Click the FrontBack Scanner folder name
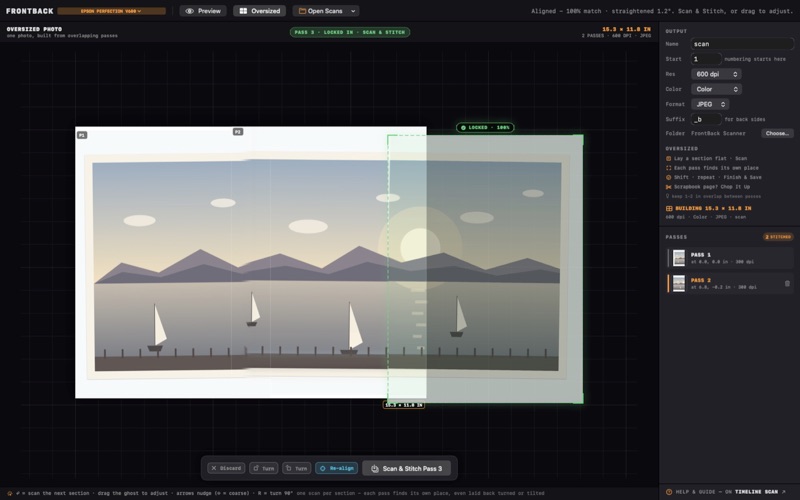800x500 pixels. pyautogui.click(x=718, y=133)
